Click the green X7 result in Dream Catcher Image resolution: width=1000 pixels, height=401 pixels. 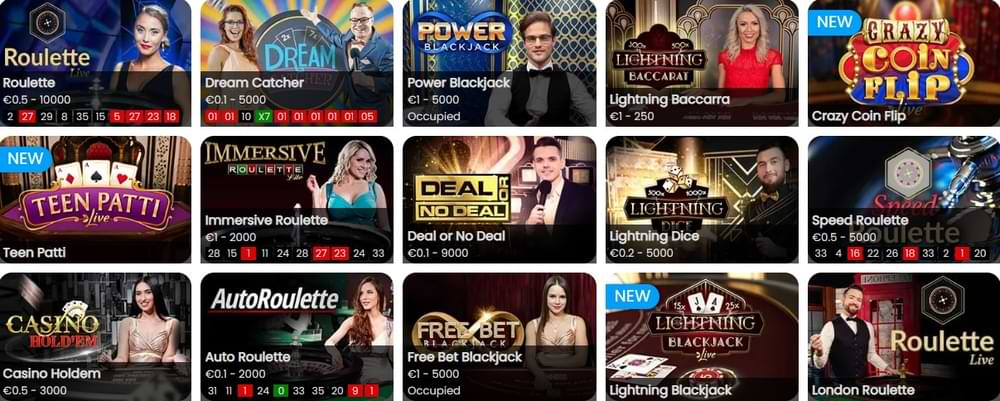tap(263, 117)
